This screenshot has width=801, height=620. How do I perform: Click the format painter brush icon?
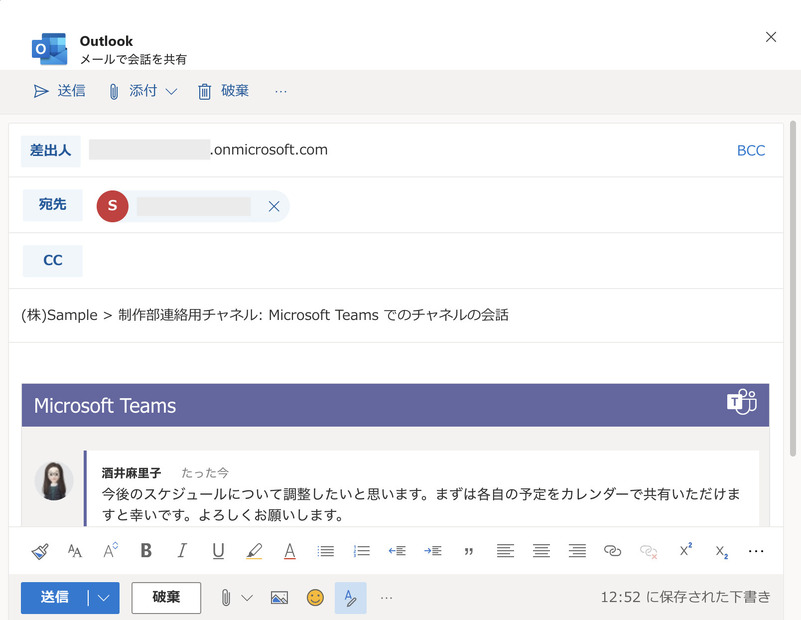[40, 551]
